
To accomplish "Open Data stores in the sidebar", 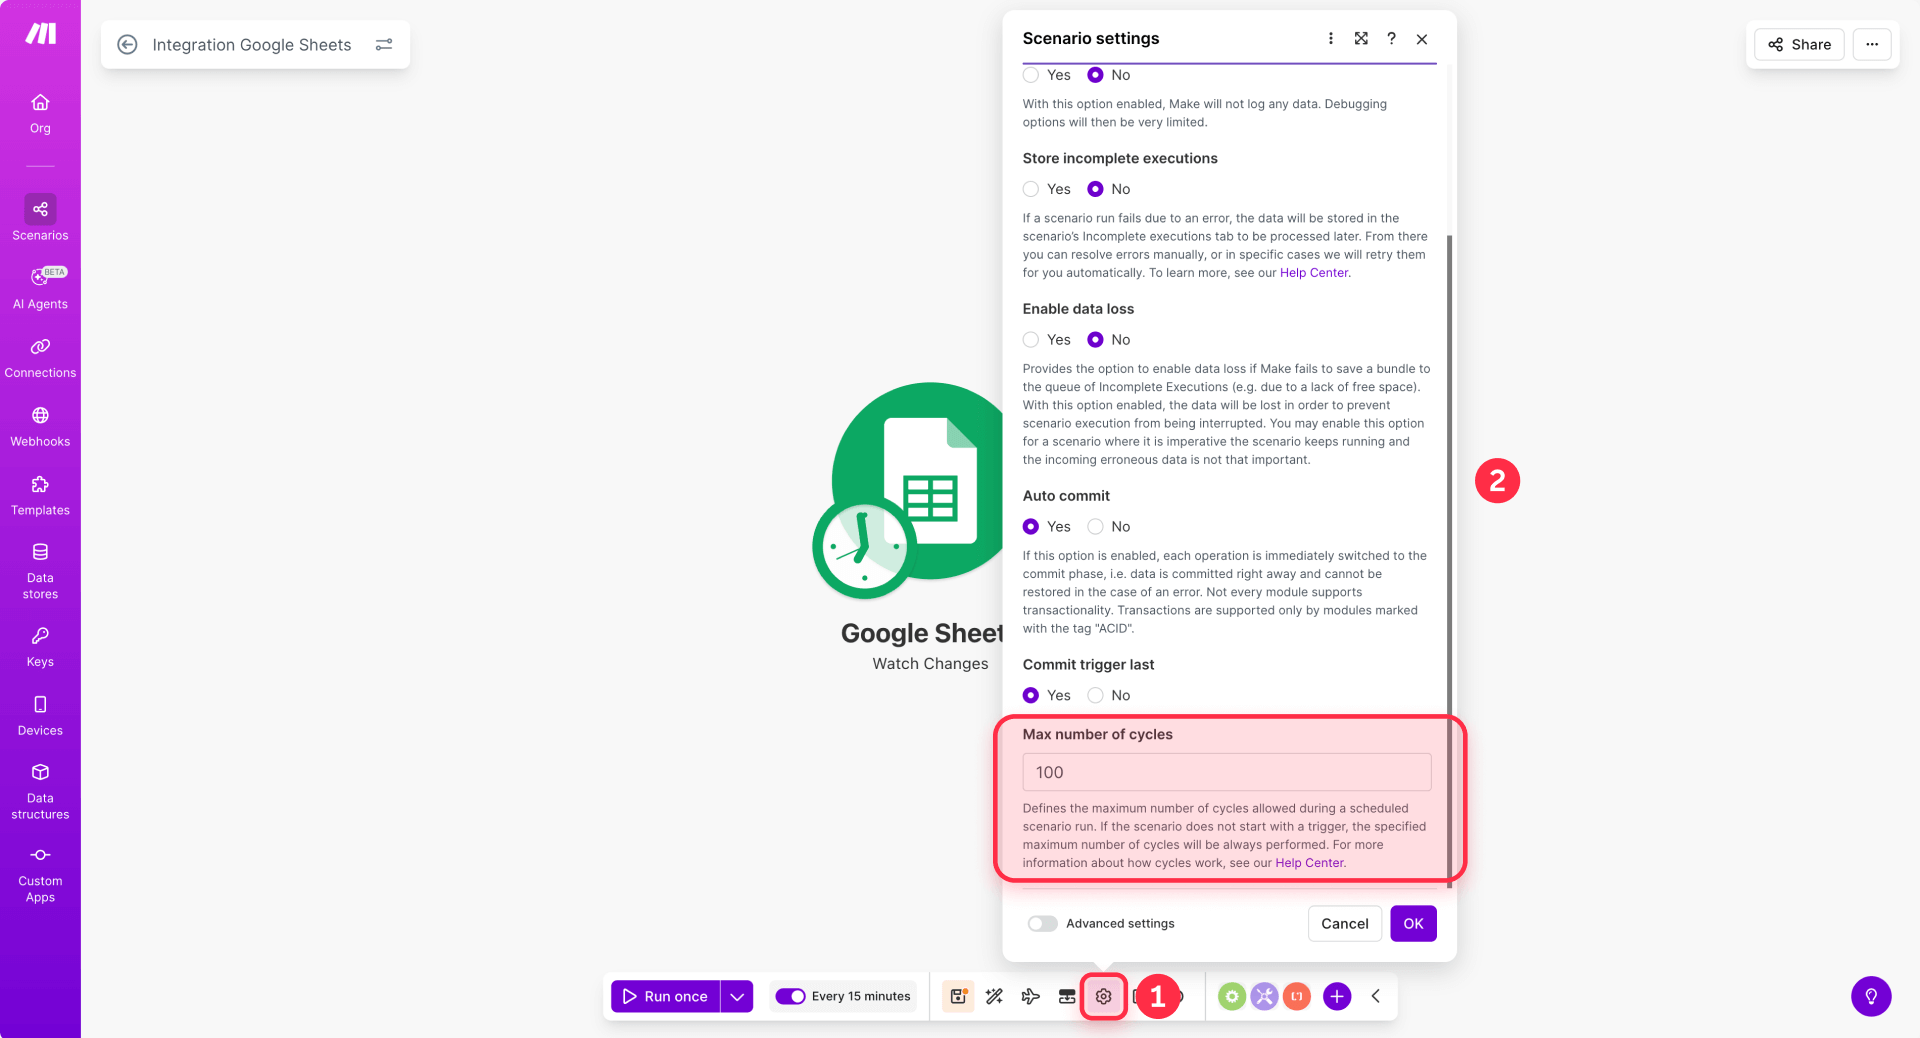I will tap(40, 571).
